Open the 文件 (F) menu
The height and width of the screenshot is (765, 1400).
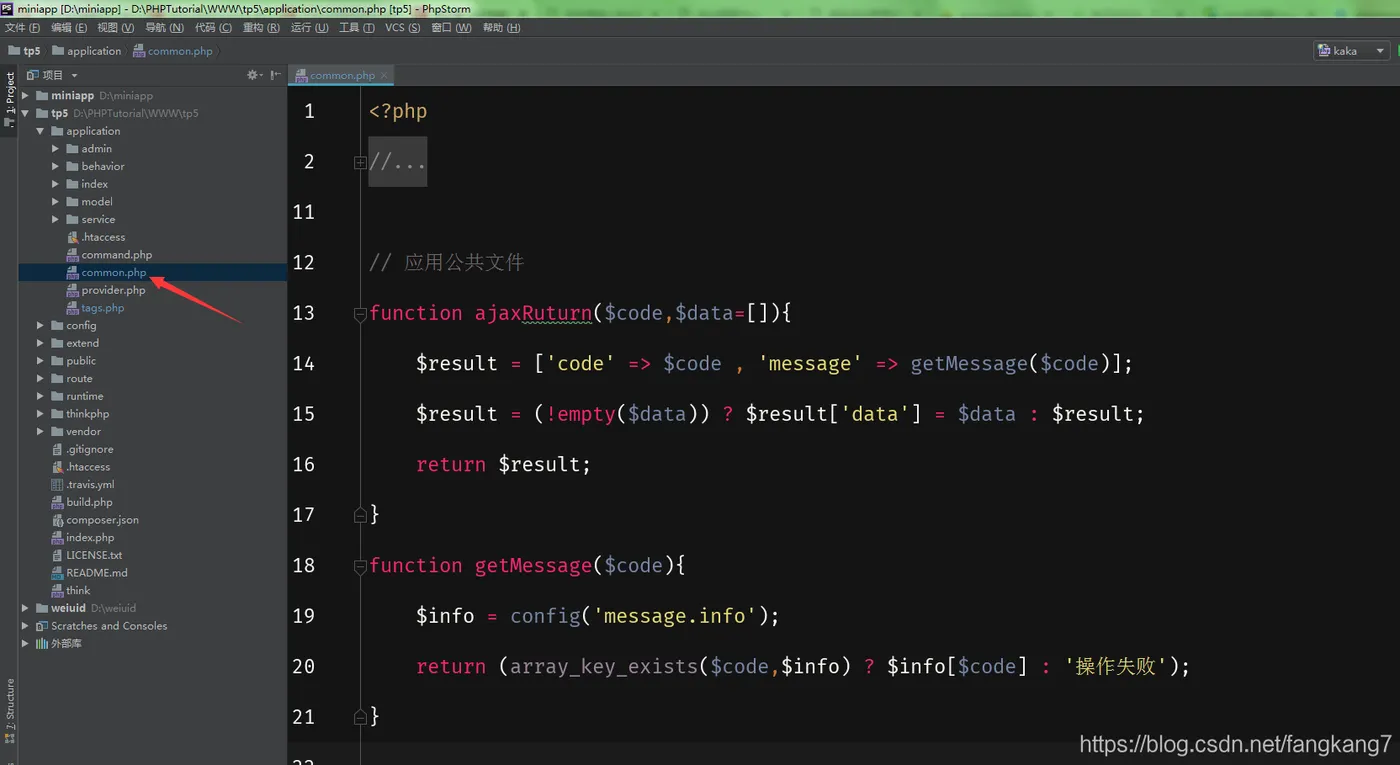[22, 28]
